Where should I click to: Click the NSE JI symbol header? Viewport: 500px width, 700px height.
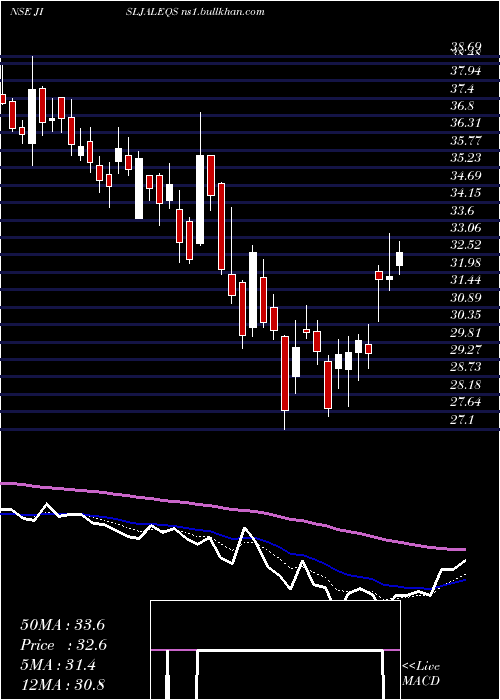(26, 12)
